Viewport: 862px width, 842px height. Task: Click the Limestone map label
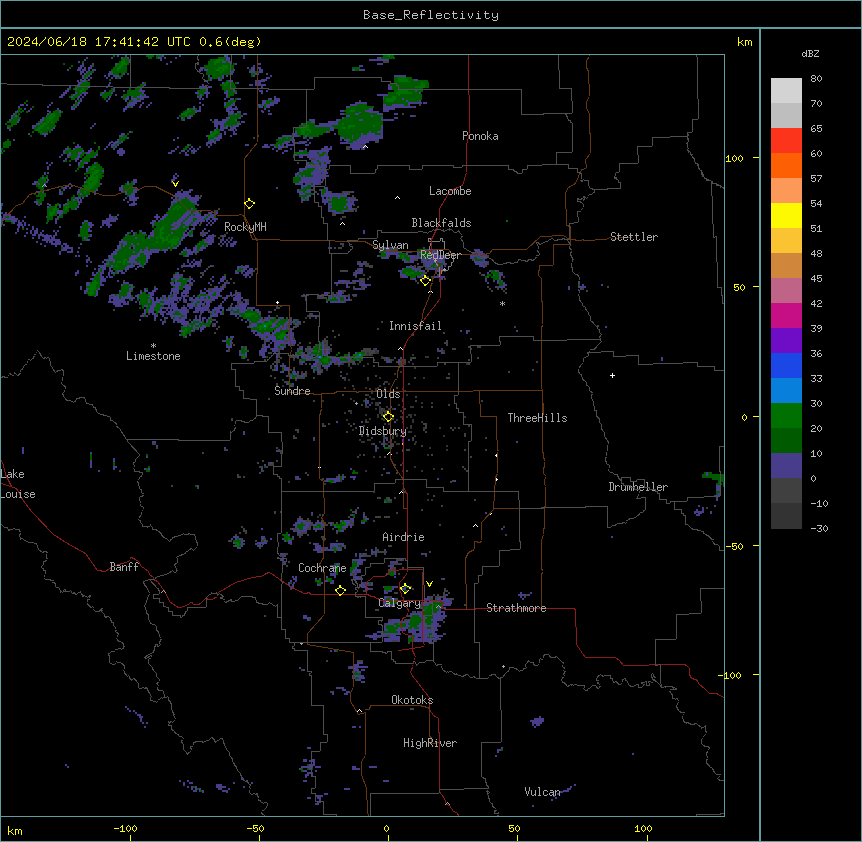pos(153,356)
